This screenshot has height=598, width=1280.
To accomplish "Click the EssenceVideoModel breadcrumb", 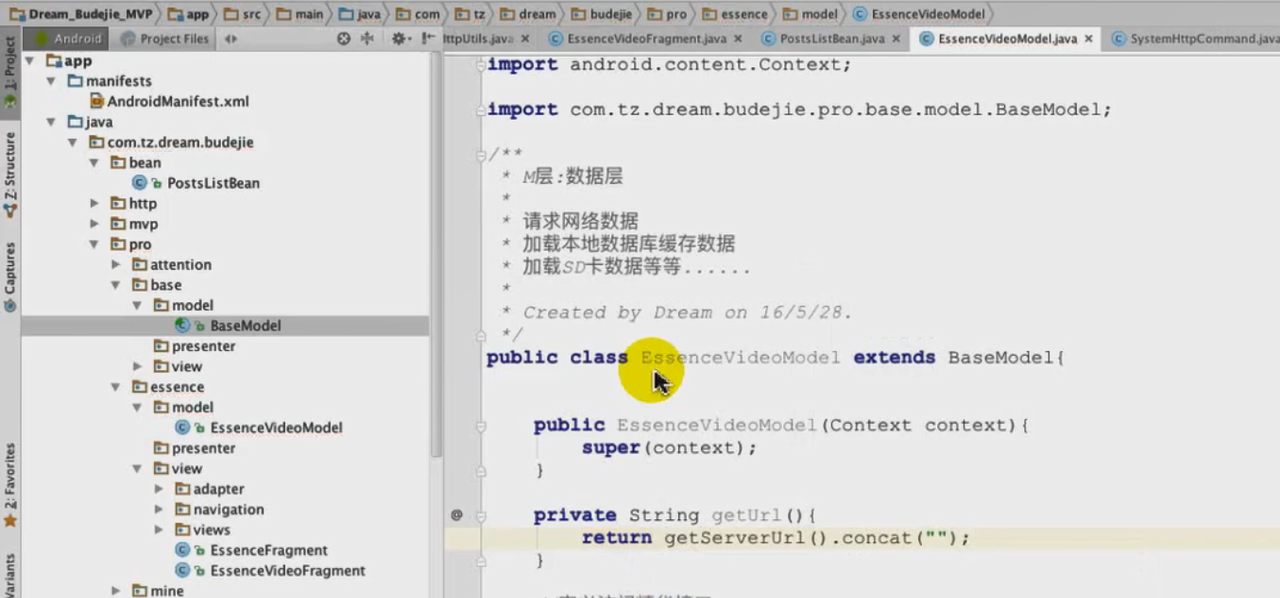I will 920,14.
